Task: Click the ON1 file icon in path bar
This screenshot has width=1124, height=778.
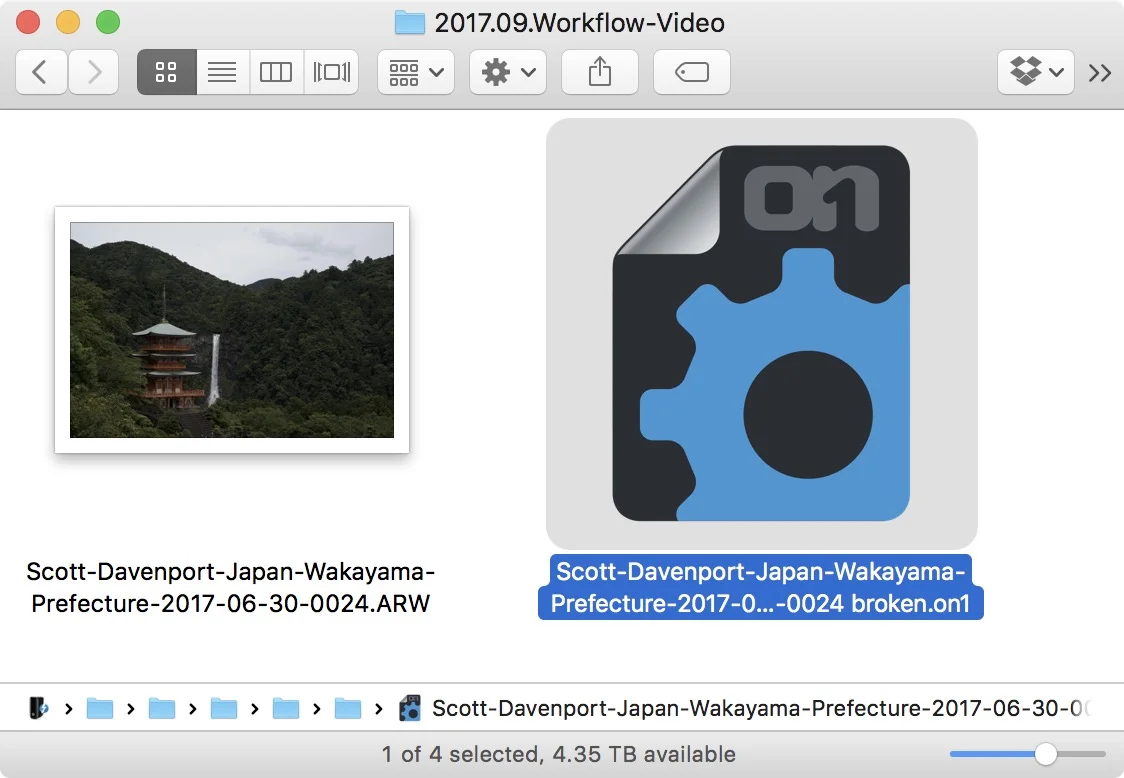Action: (x=410, y=708)
